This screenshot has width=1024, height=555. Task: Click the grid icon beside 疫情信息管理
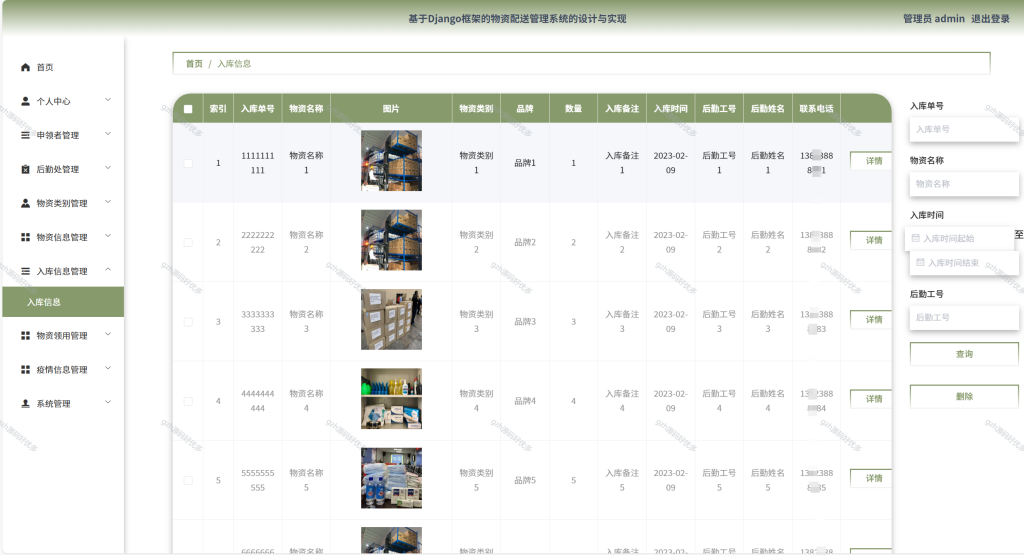[x=25, y=370]
